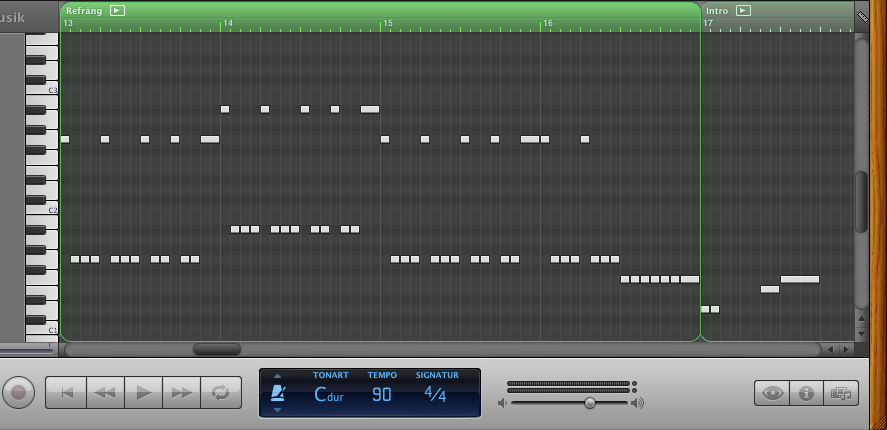
Task: Click the scroll left arrow
Action: click(830, 350)
